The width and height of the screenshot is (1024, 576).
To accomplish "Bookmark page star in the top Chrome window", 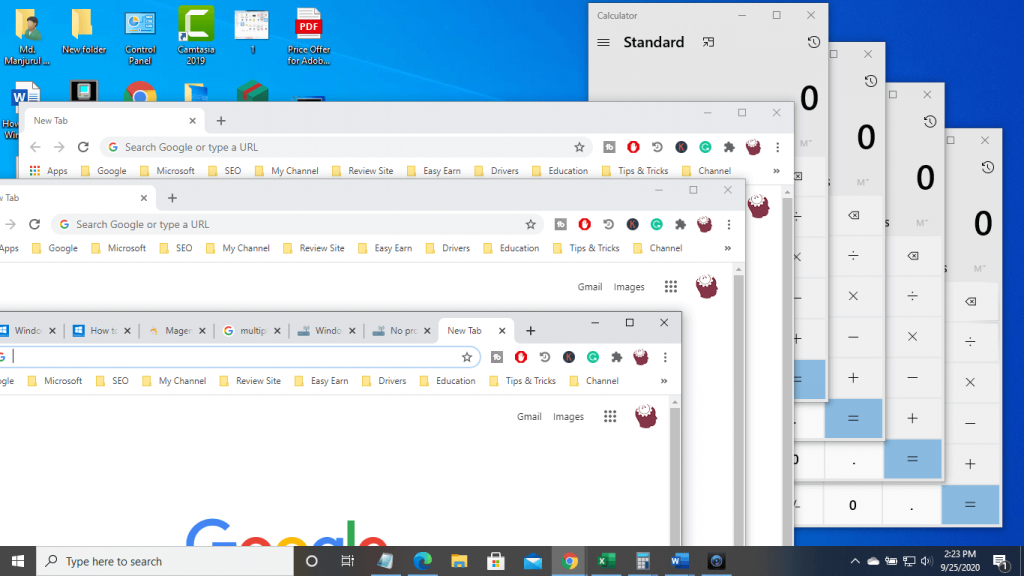I will tap(579, 147).
